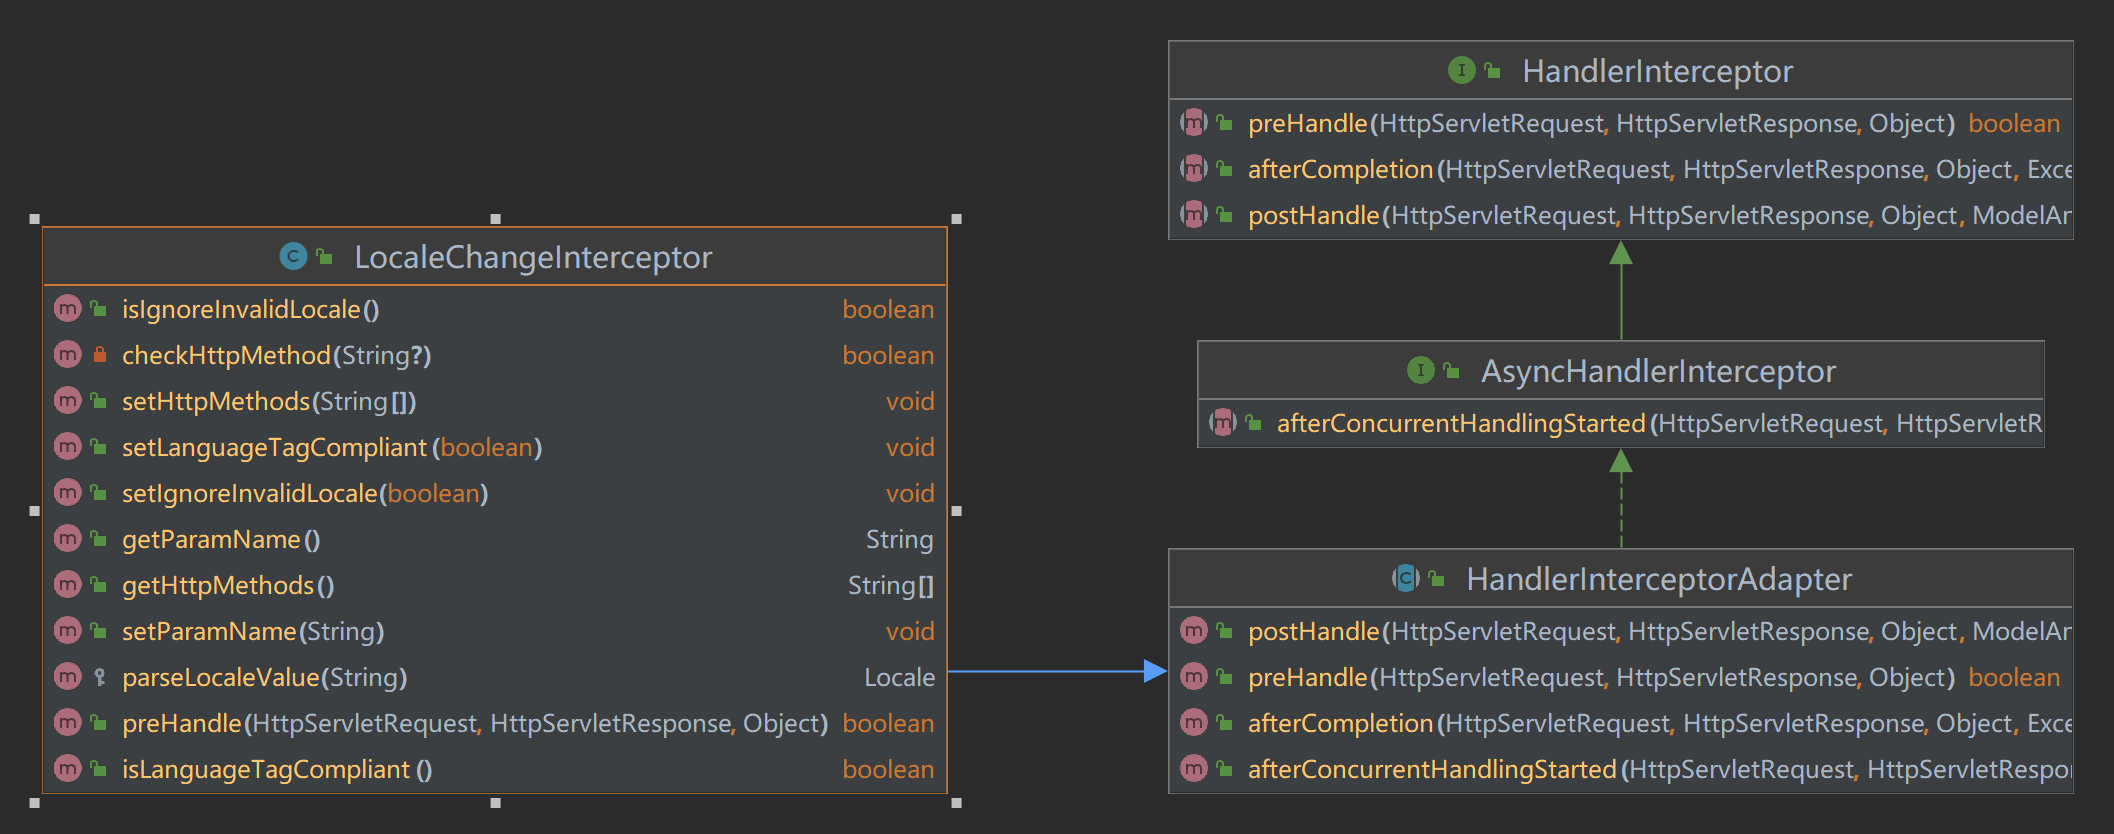
Task: Click the interface icon beside AsyncHandlerInterceptor
Action: 1420,371
